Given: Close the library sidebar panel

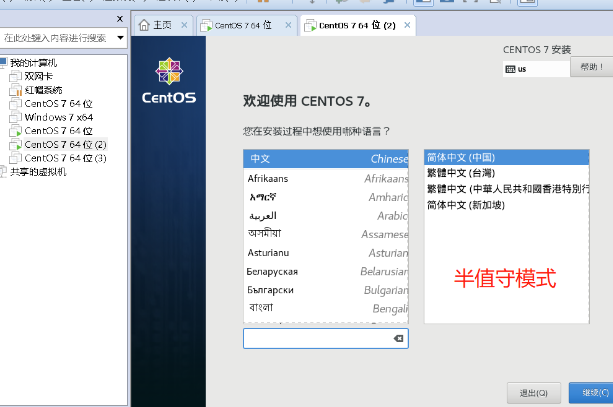Looking at the screenshot, I should 120,19.
